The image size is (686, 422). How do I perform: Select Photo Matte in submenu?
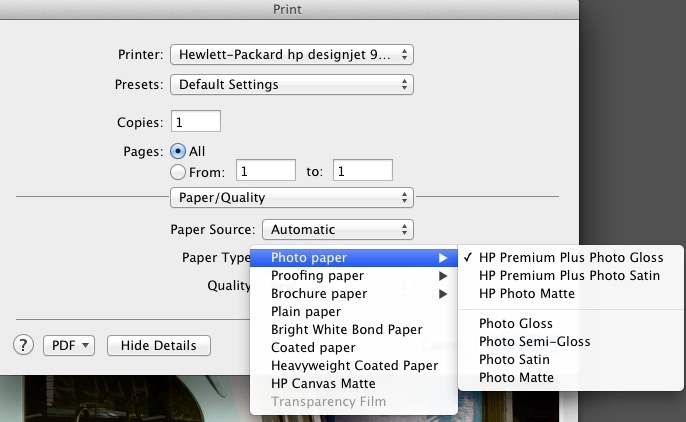pos(571,377)
